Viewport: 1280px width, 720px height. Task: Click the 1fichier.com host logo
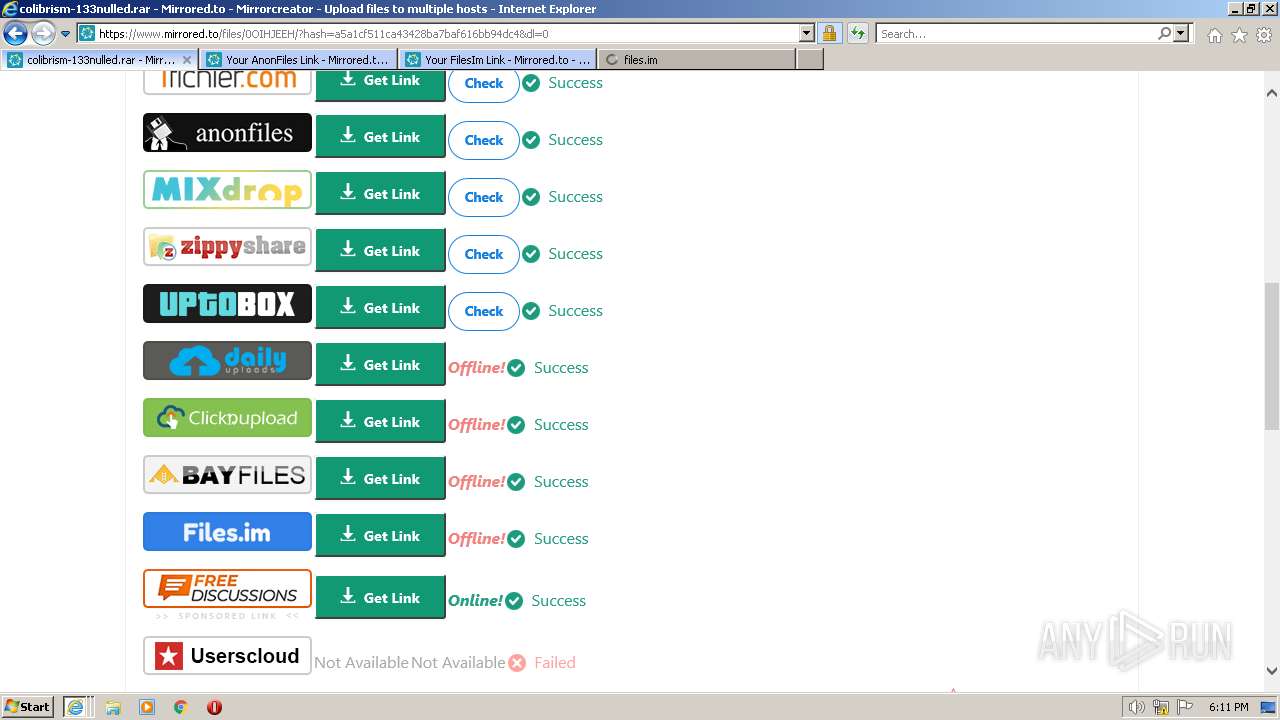pos(227,82)
